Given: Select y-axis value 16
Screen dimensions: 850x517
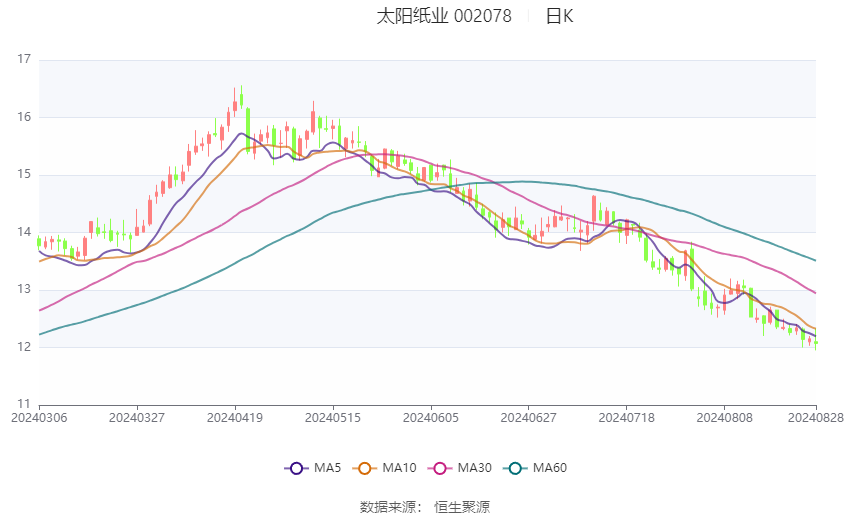Looking at the screenshot, I should point(24,117).
